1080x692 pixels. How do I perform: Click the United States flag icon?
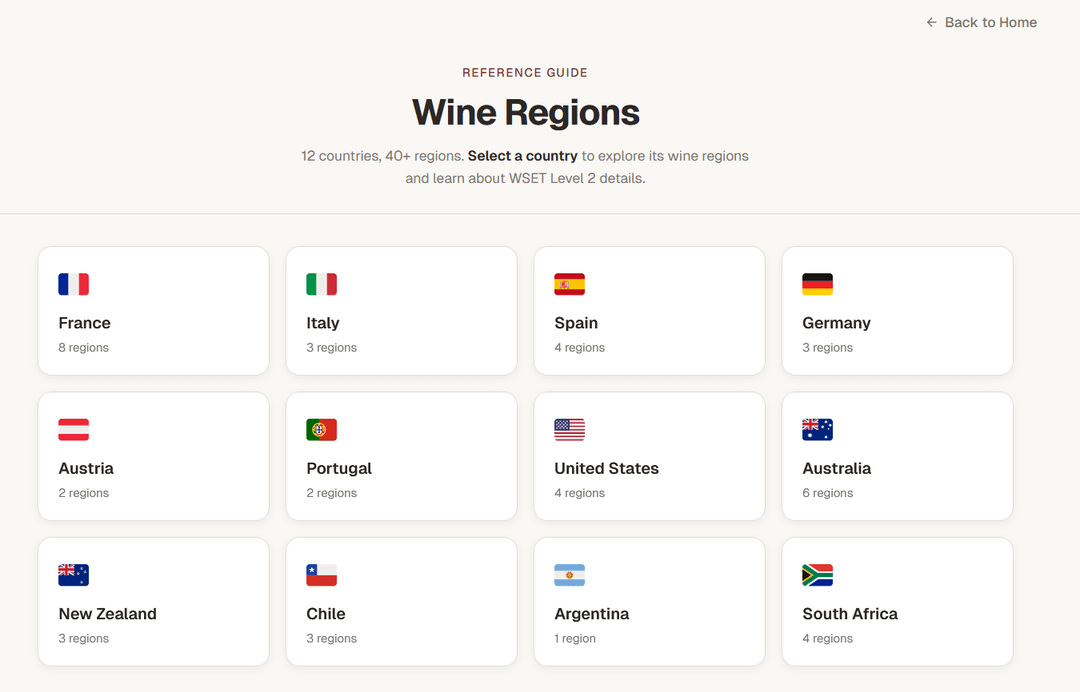click(569, 430)
